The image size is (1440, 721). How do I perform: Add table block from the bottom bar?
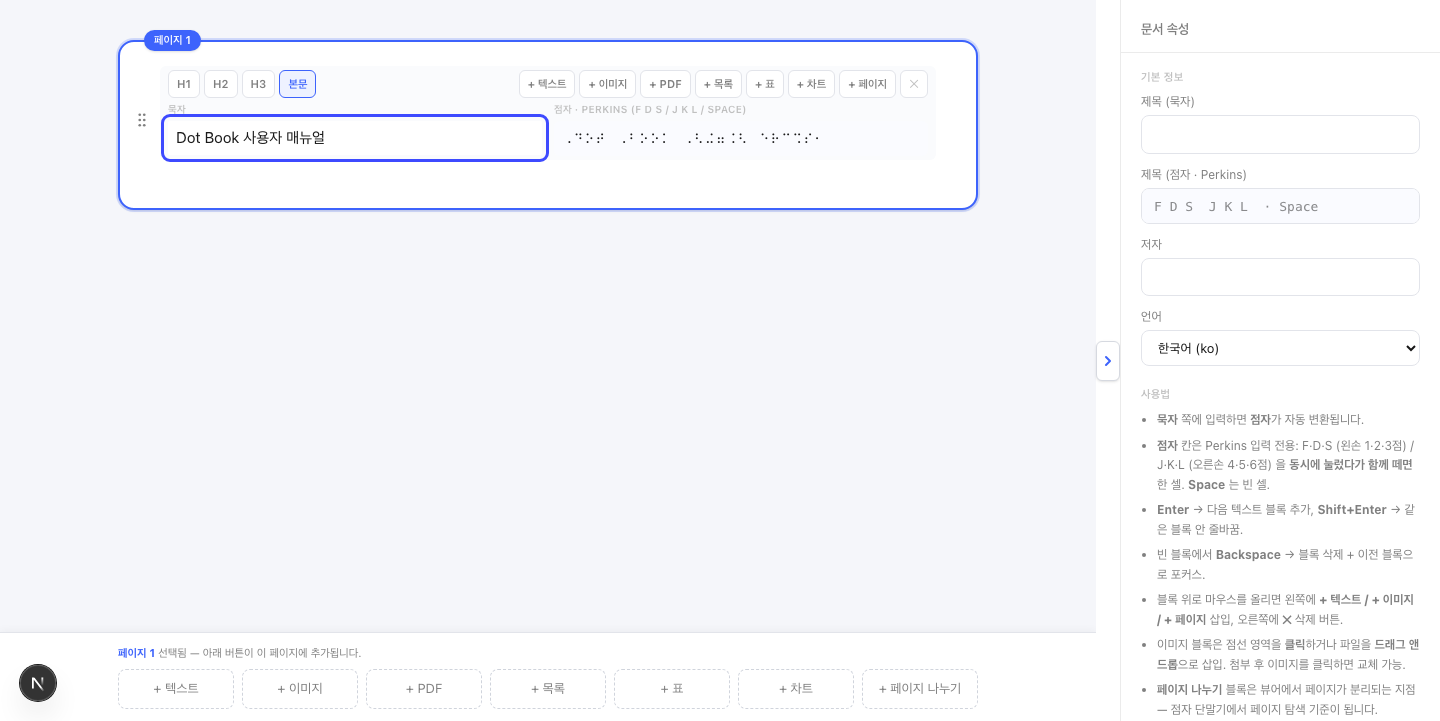[672, 689]
